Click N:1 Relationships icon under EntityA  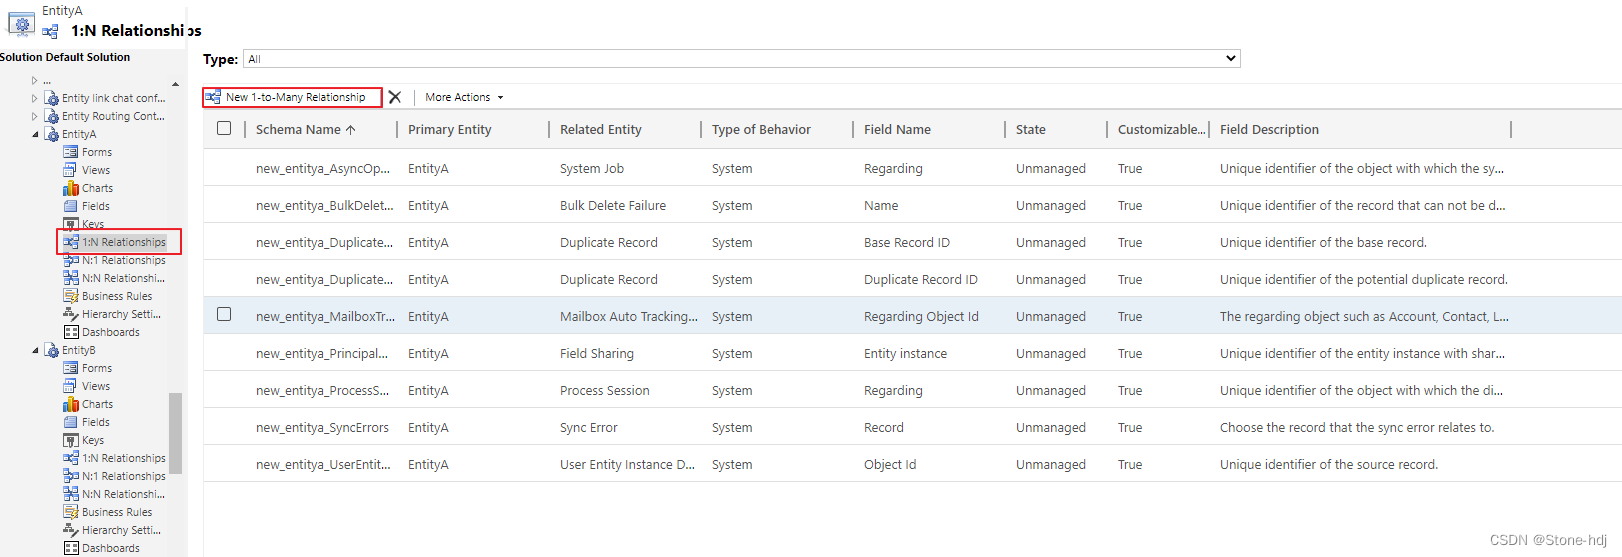tap(70, 260)
